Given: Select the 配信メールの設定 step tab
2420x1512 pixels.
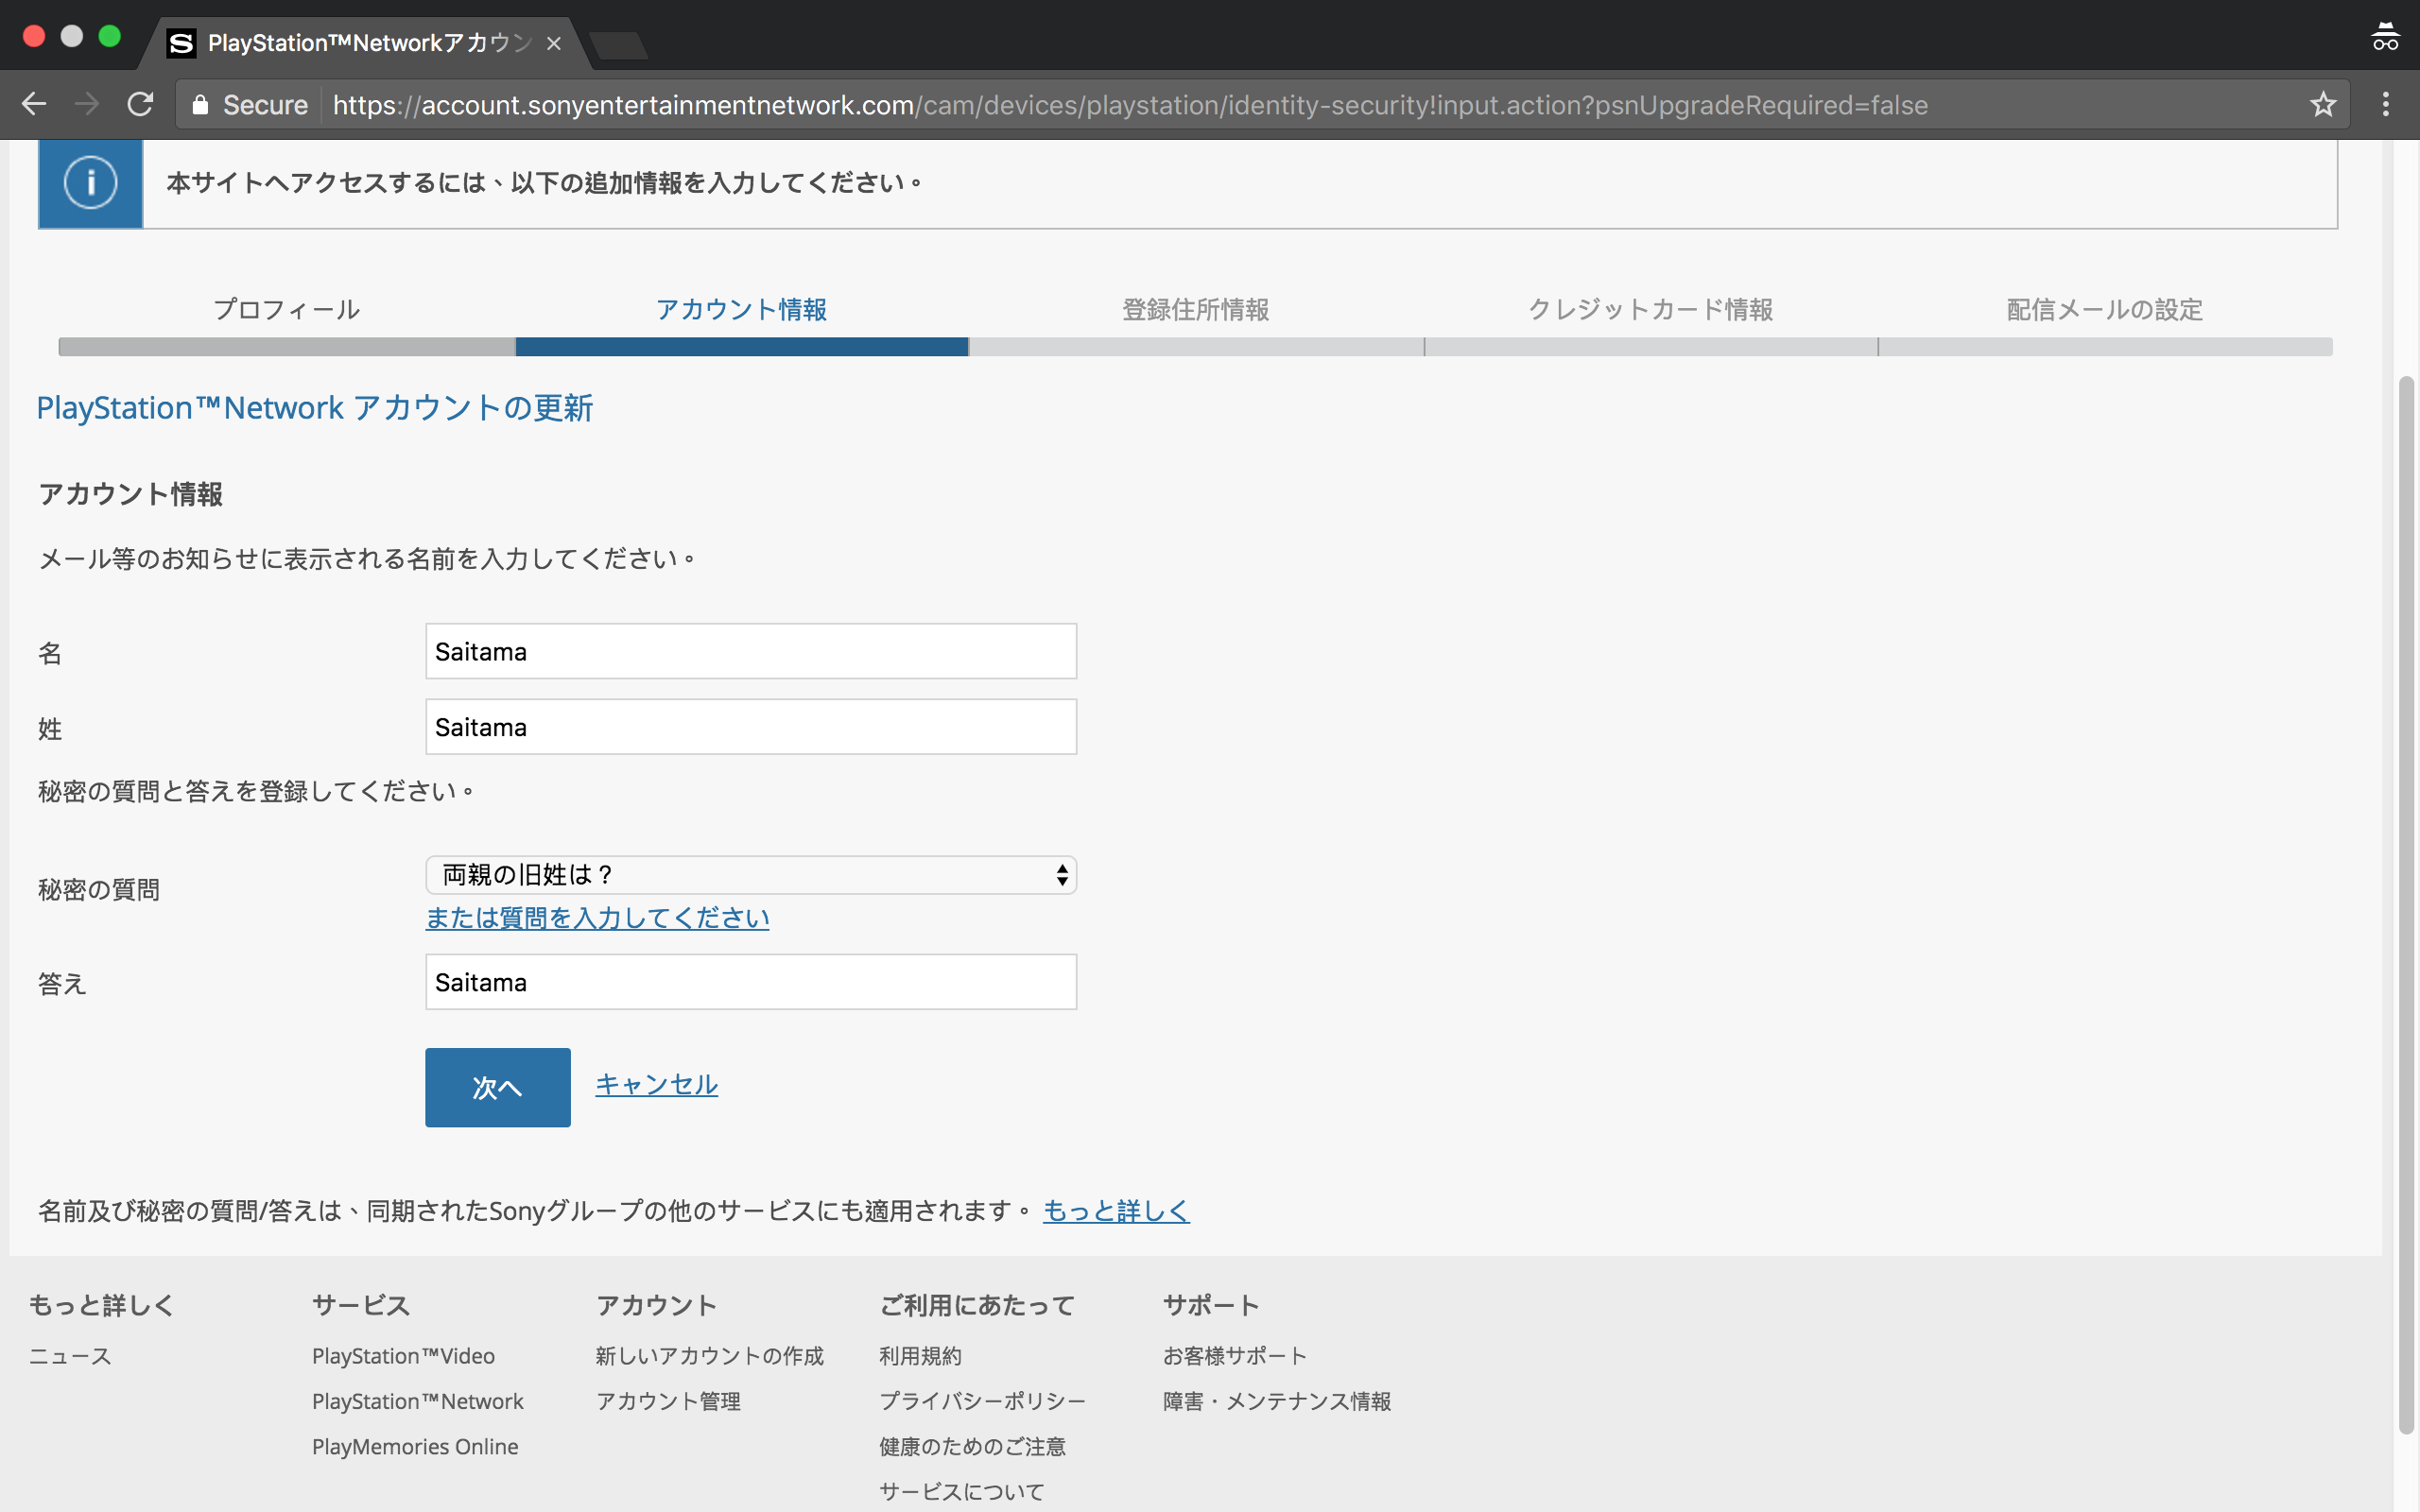Looking at the screenshot, I should point(2105,310).
